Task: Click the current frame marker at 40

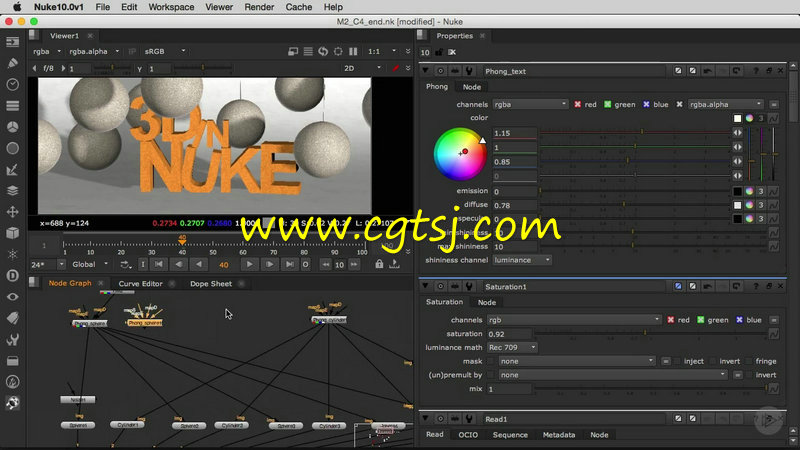Action: [x=182, y=239]
